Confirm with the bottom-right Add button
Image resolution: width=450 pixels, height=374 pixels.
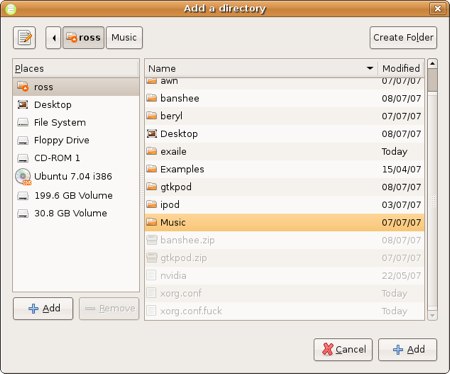[407, 350]
